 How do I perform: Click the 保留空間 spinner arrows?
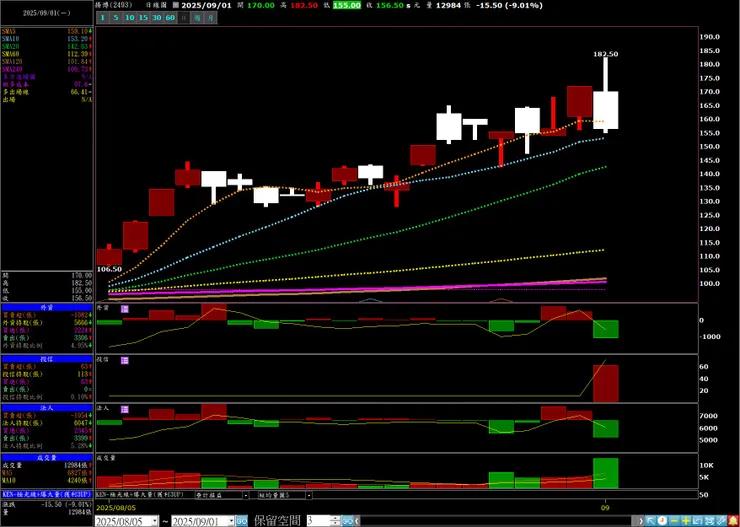(x=336, y=521)
